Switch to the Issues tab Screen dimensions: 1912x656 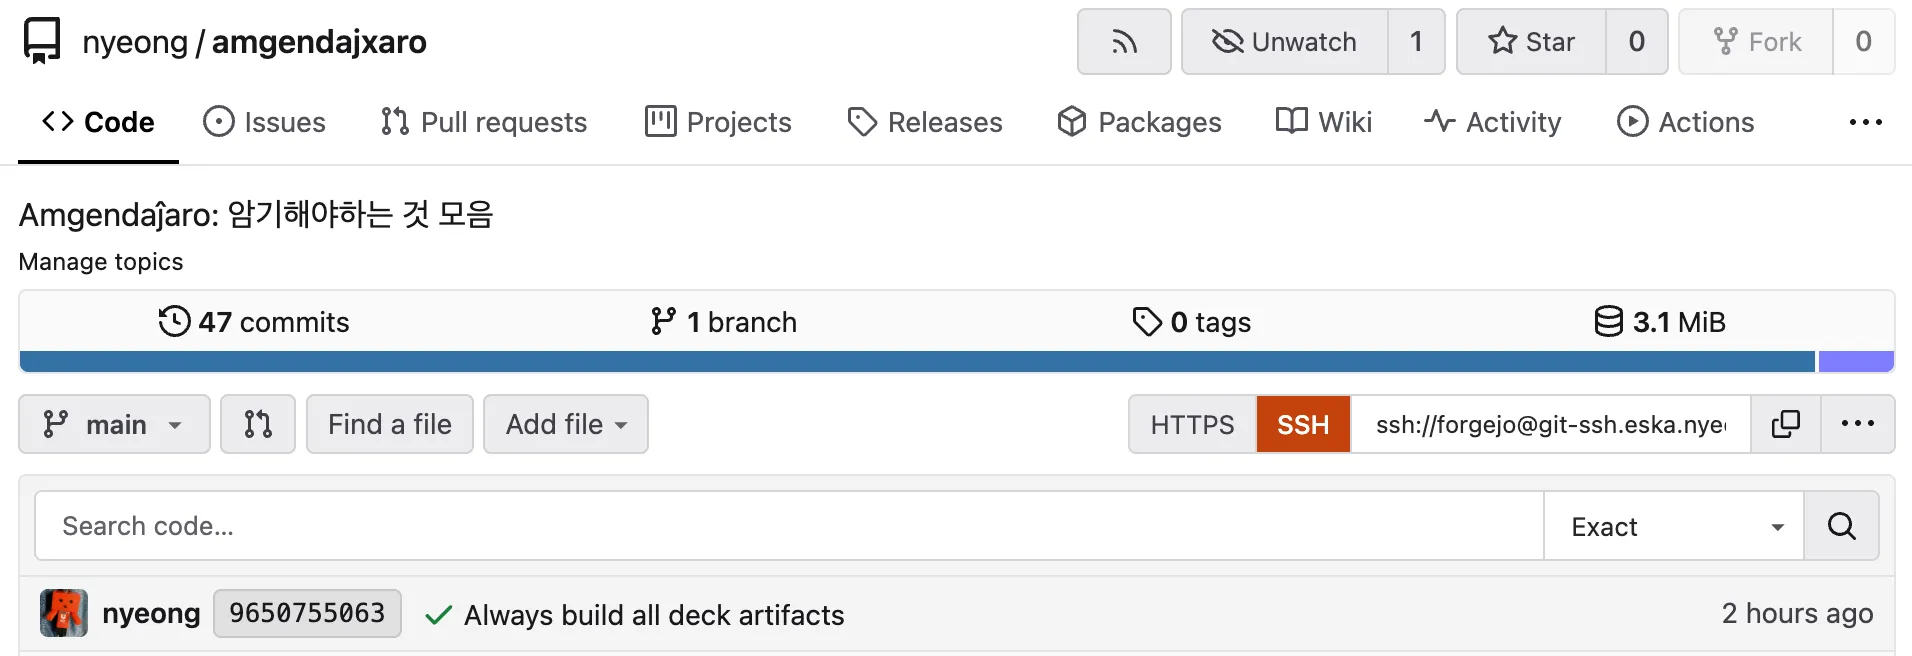[x=265, y=122]
